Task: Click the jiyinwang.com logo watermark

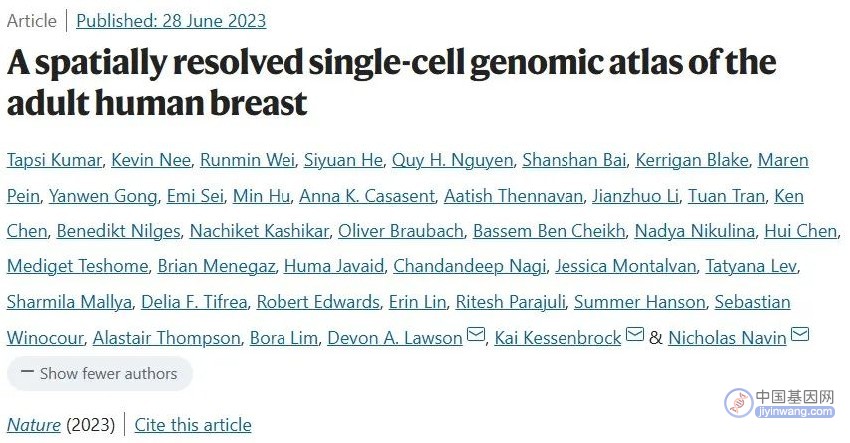Action: (x=780, y=403)
